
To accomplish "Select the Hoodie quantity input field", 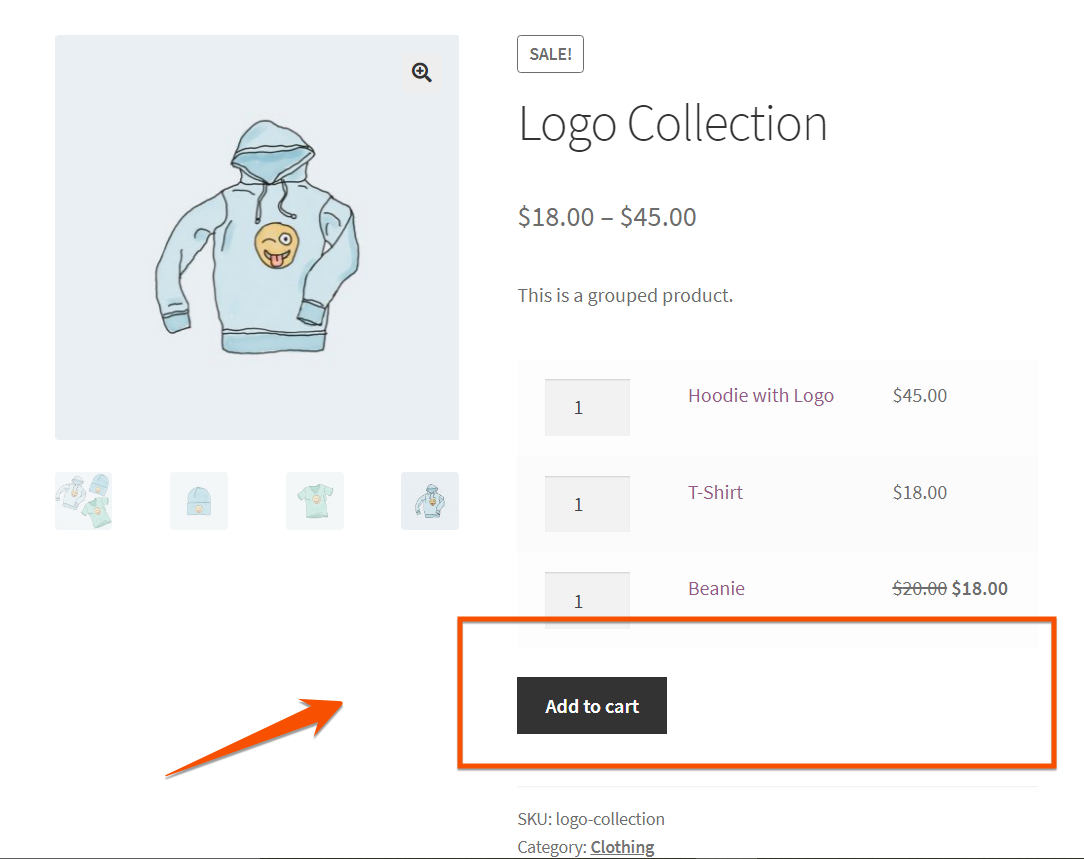I will pos(587,406).
